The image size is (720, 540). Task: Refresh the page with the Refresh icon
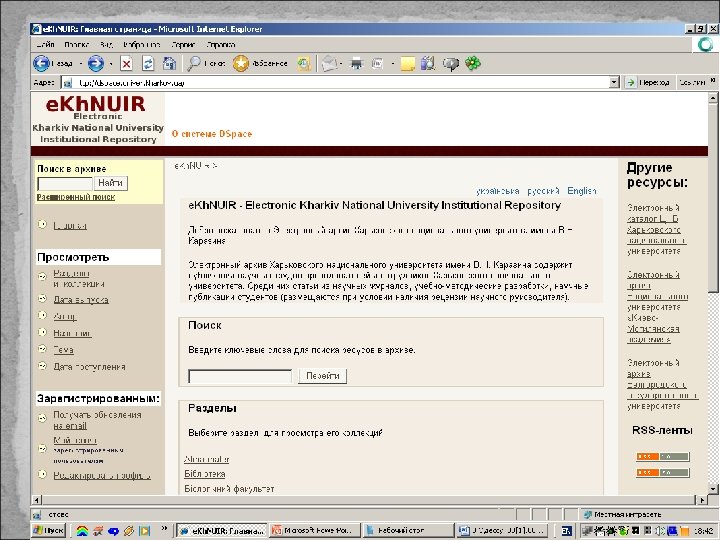(148, 63)
